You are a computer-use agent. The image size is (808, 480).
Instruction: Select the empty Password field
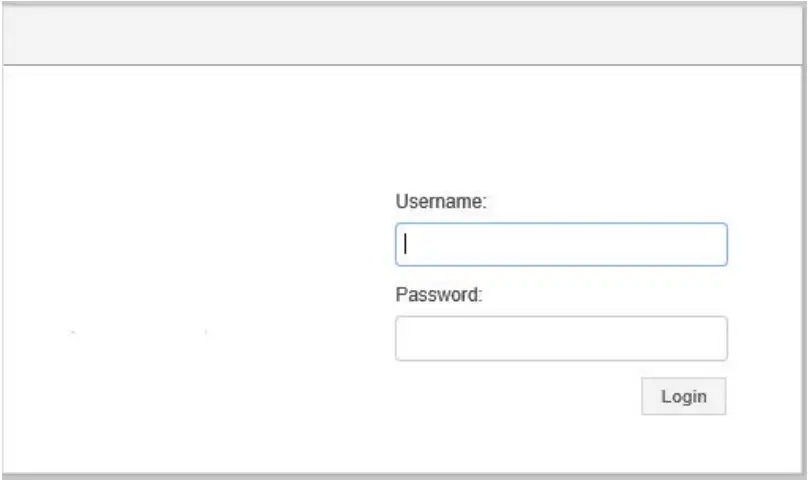561,339
